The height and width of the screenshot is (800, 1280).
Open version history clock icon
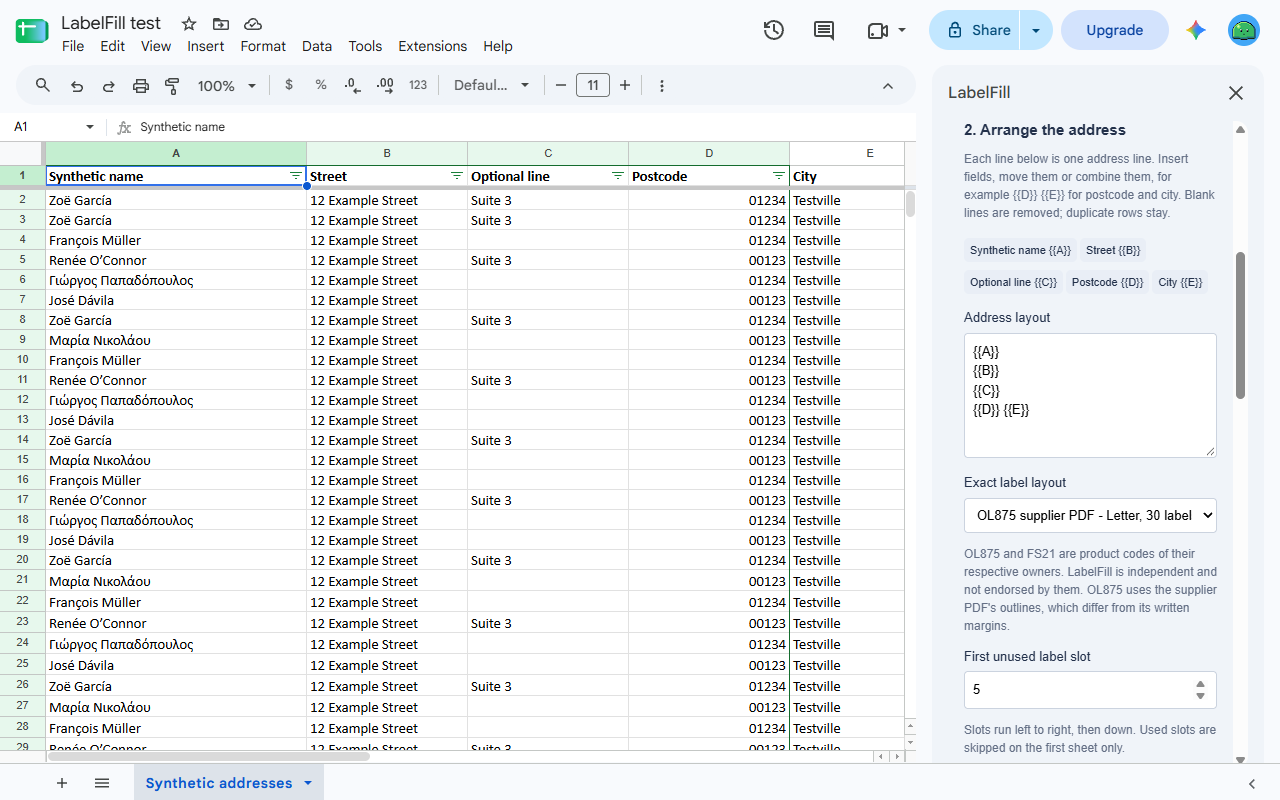(773, 30)
